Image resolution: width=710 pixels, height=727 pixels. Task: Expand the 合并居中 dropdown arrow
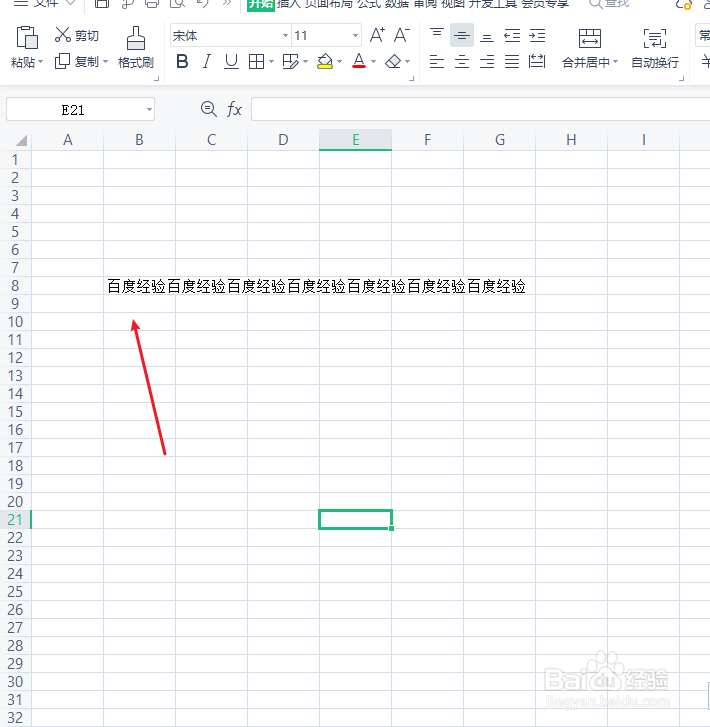coord(615,61)
